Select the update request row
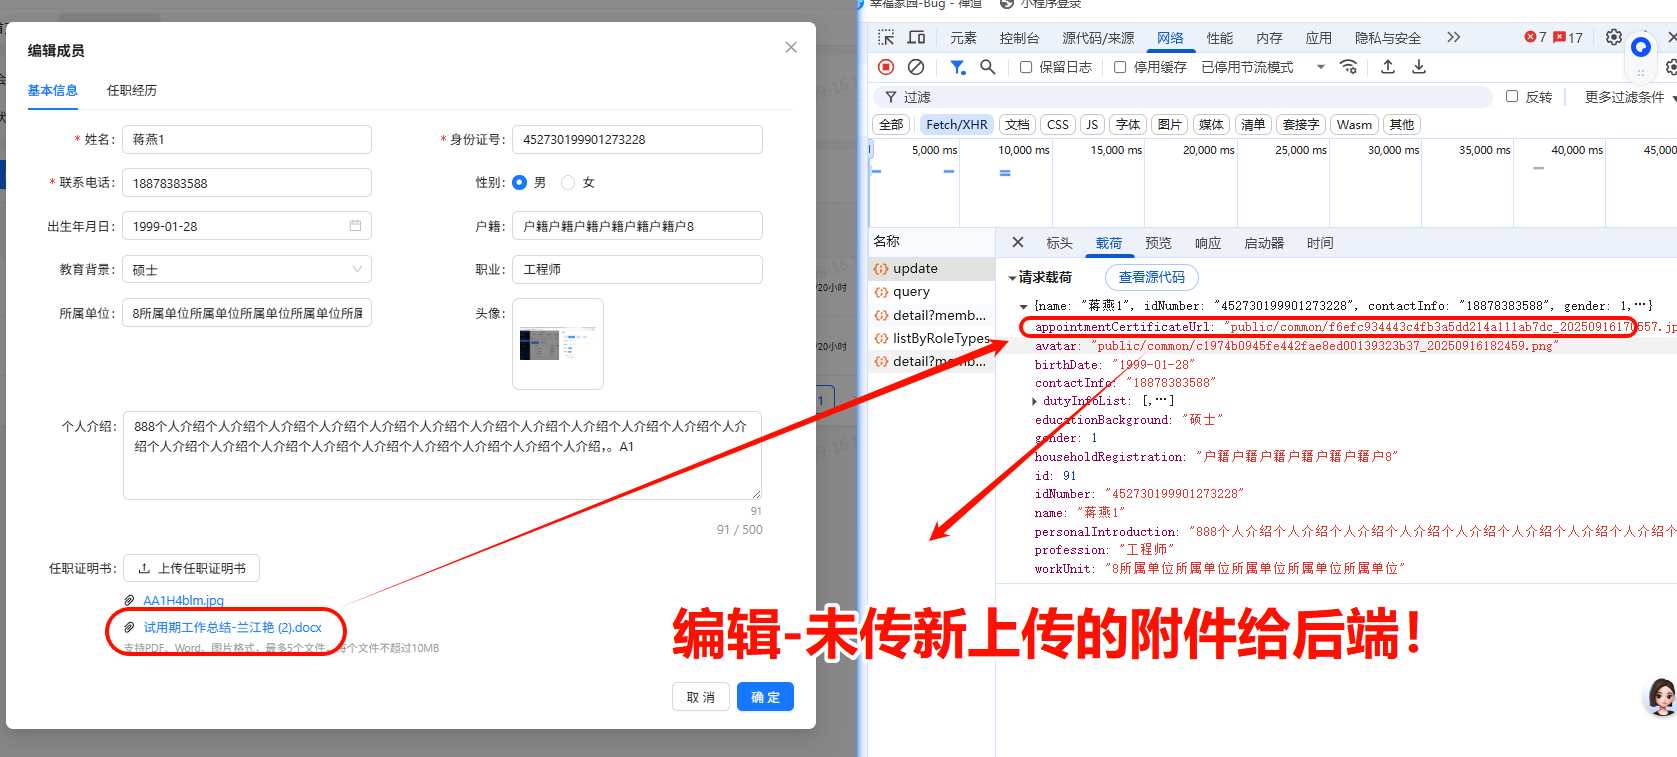 pyautogui.click(x=932, y=268)
